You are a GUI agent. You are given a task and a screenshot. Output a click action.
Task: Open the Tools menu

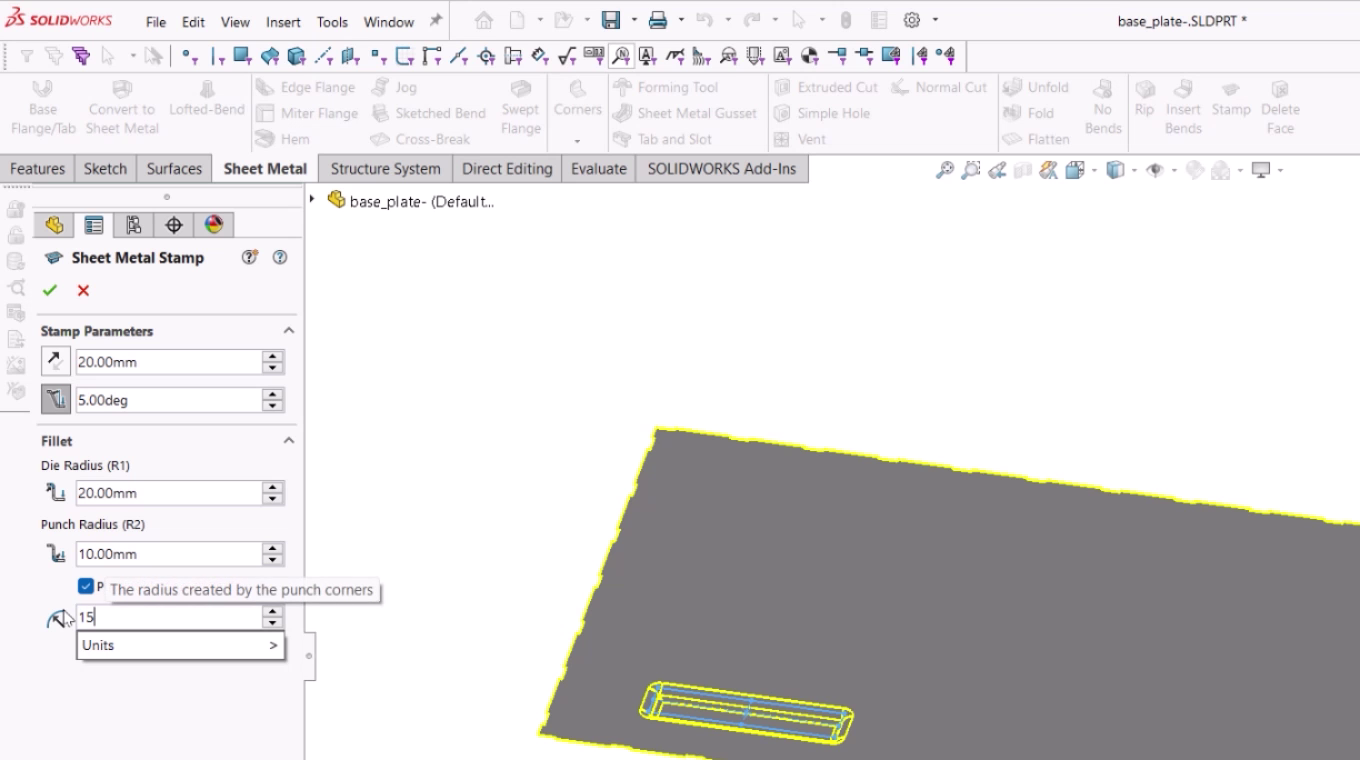[331, 22]
